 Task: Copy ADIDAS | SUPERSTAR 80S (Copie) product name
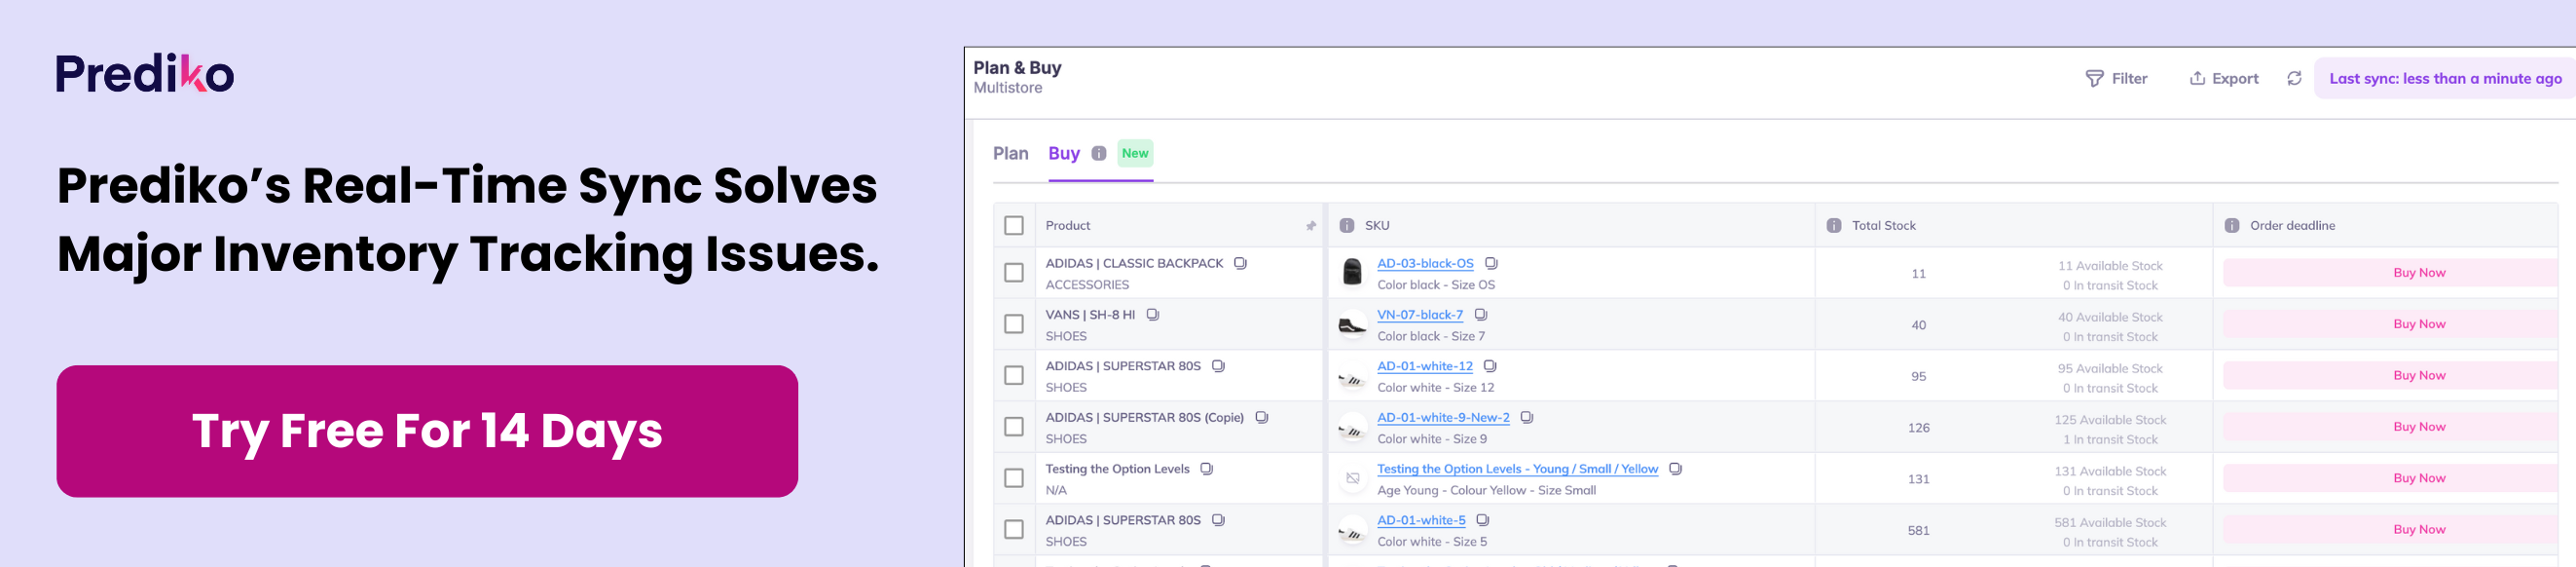(x=1261, y=417)
